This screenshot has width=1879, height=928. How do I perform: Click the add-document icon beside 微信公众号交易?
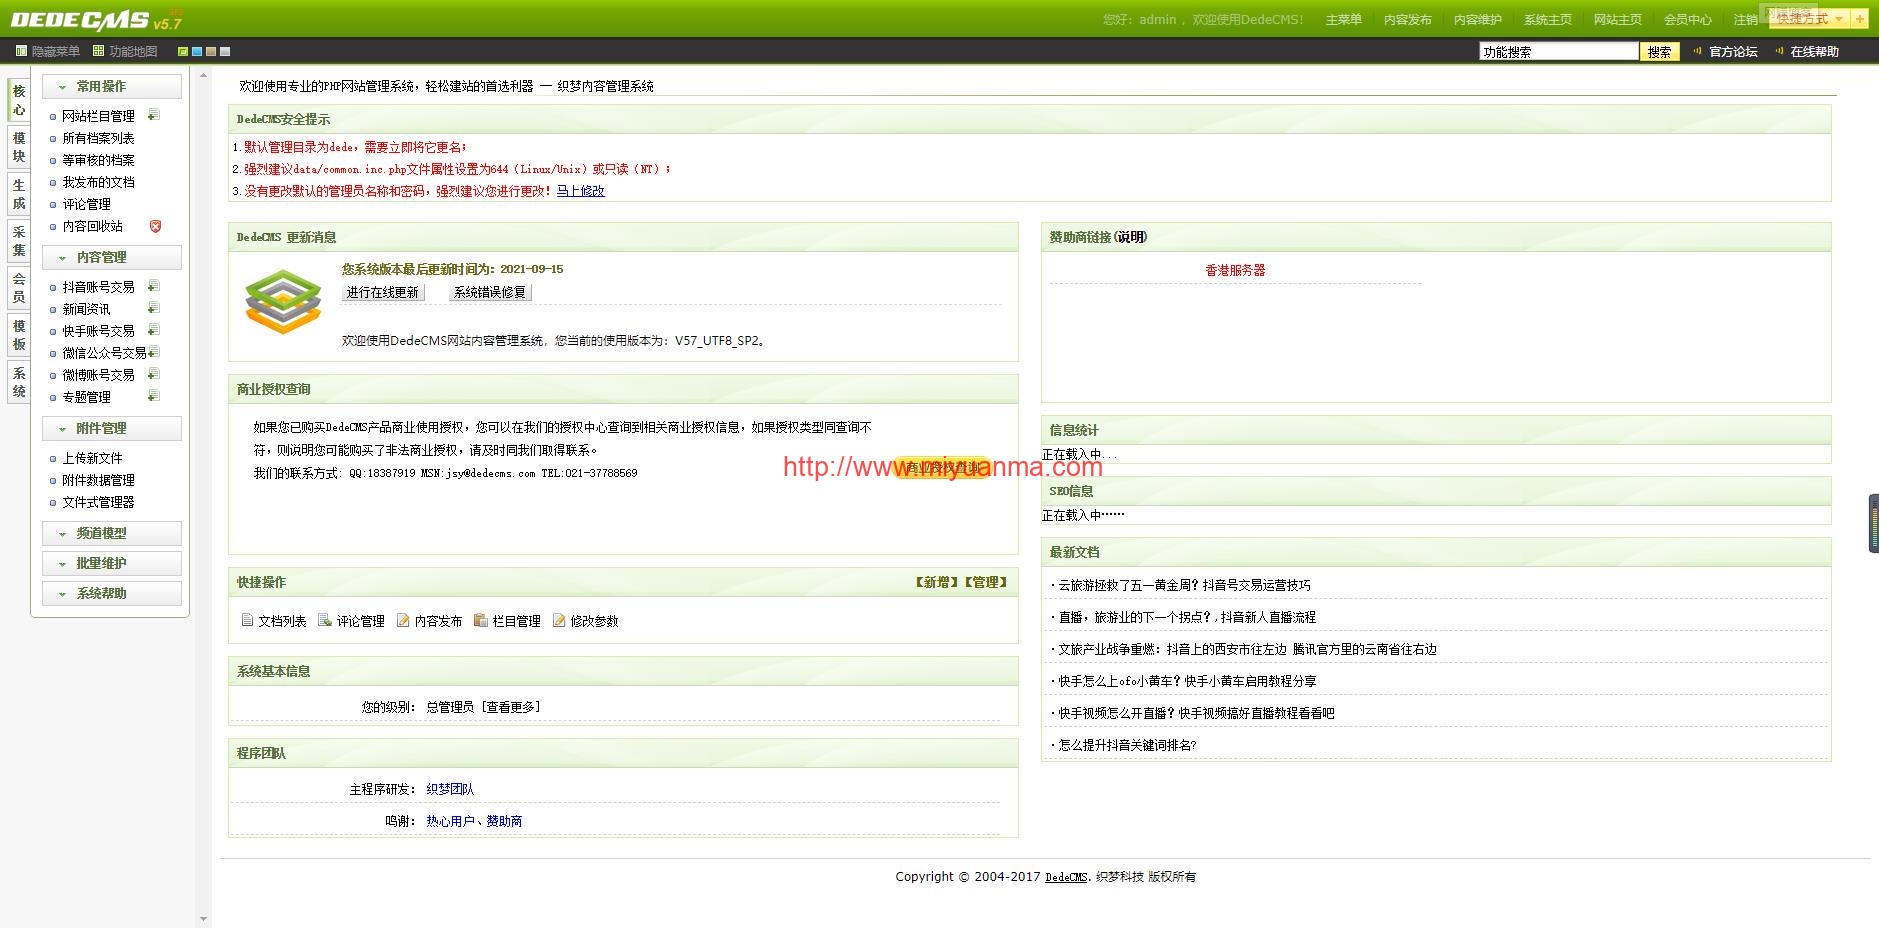tap(154, 353)
